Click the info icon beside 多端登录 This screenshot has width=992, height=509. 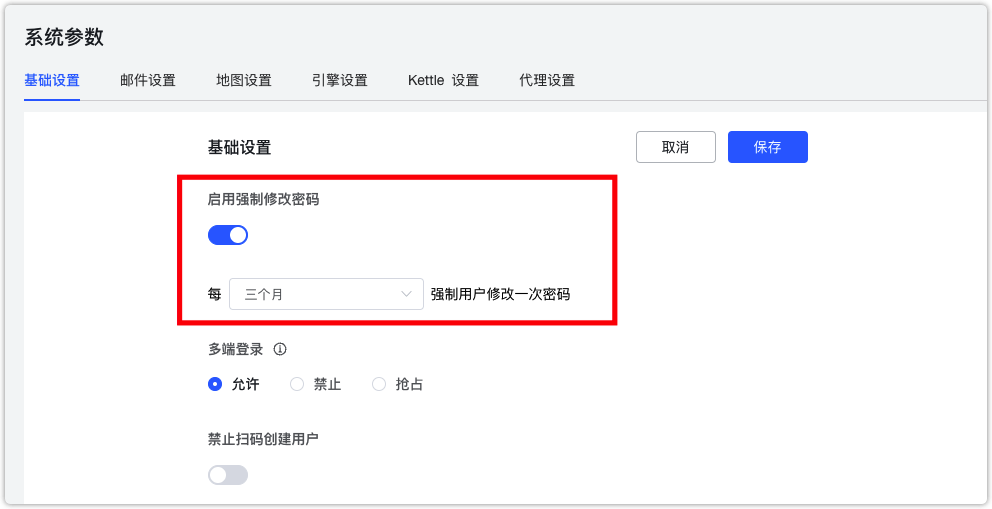click(x=280, y=349)
